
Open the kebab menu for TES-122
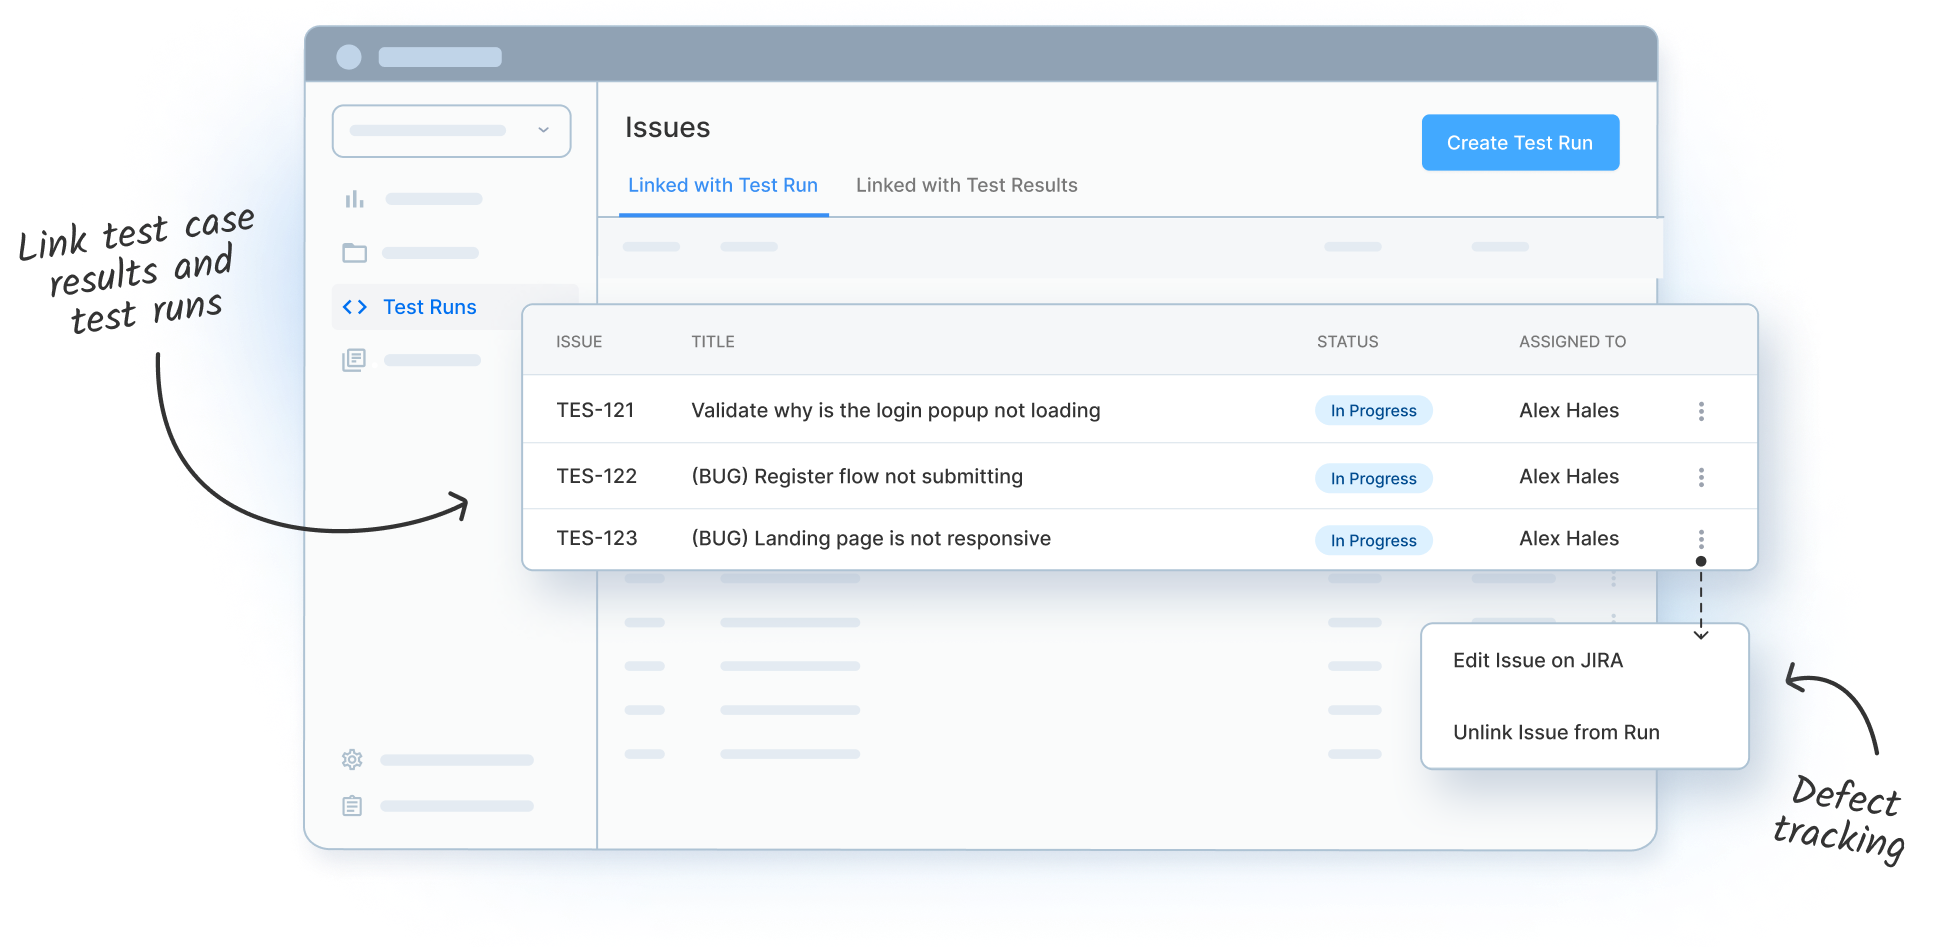(x=1701, y=477)
